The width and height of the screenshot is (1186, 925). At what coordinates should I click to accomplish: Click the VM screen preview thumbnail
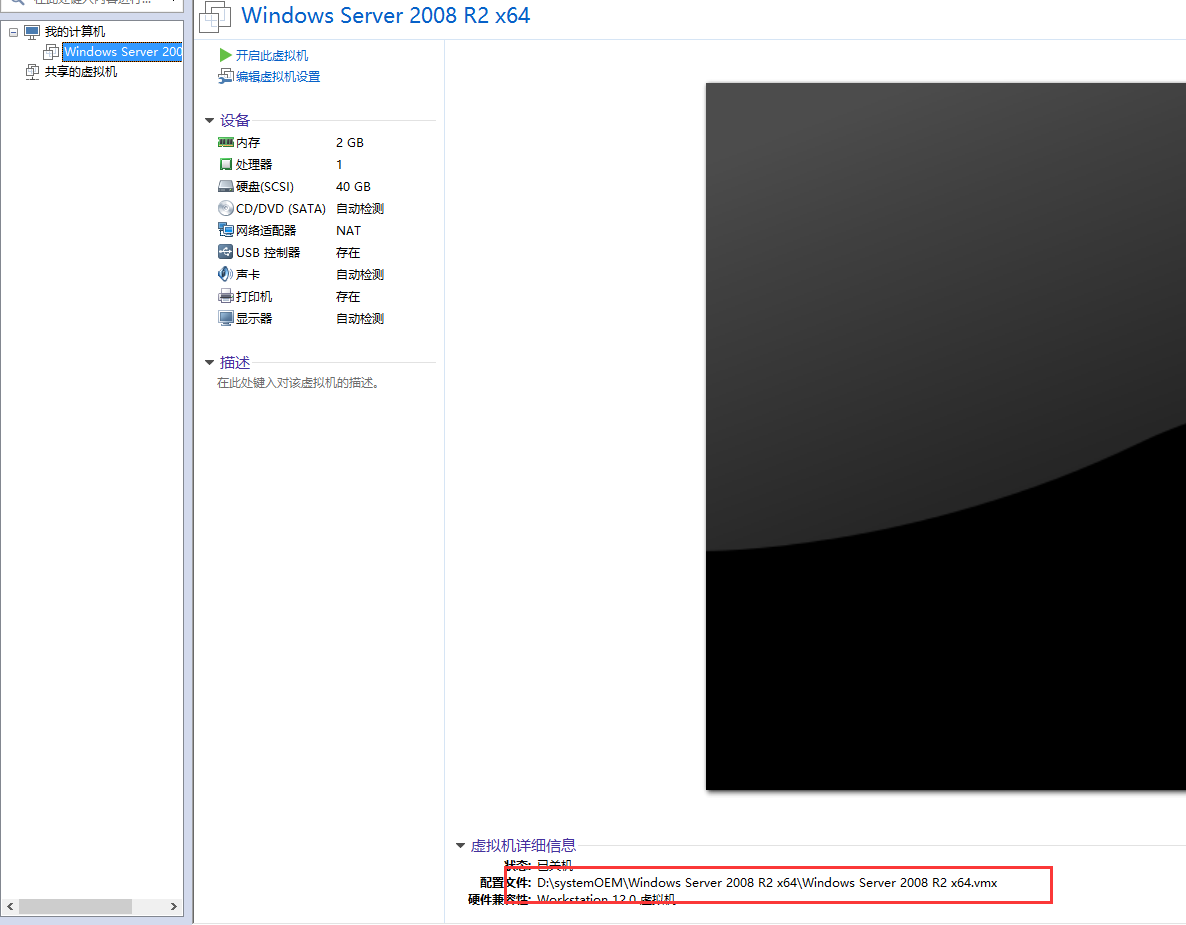pos(945,436)
